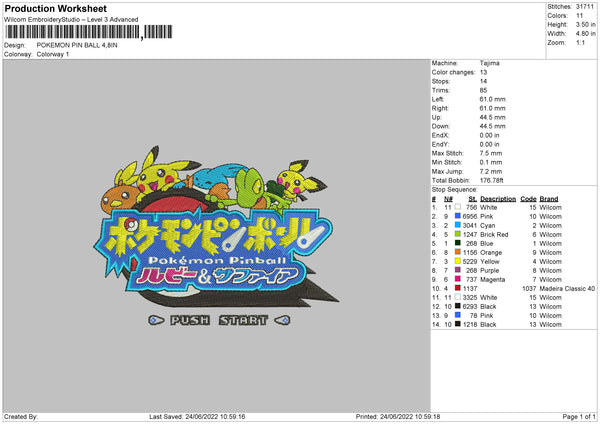This screenshot has width=600, height=424.
Task: Select the cyan swatch in stop 3
Action: [x=457, y=225]
